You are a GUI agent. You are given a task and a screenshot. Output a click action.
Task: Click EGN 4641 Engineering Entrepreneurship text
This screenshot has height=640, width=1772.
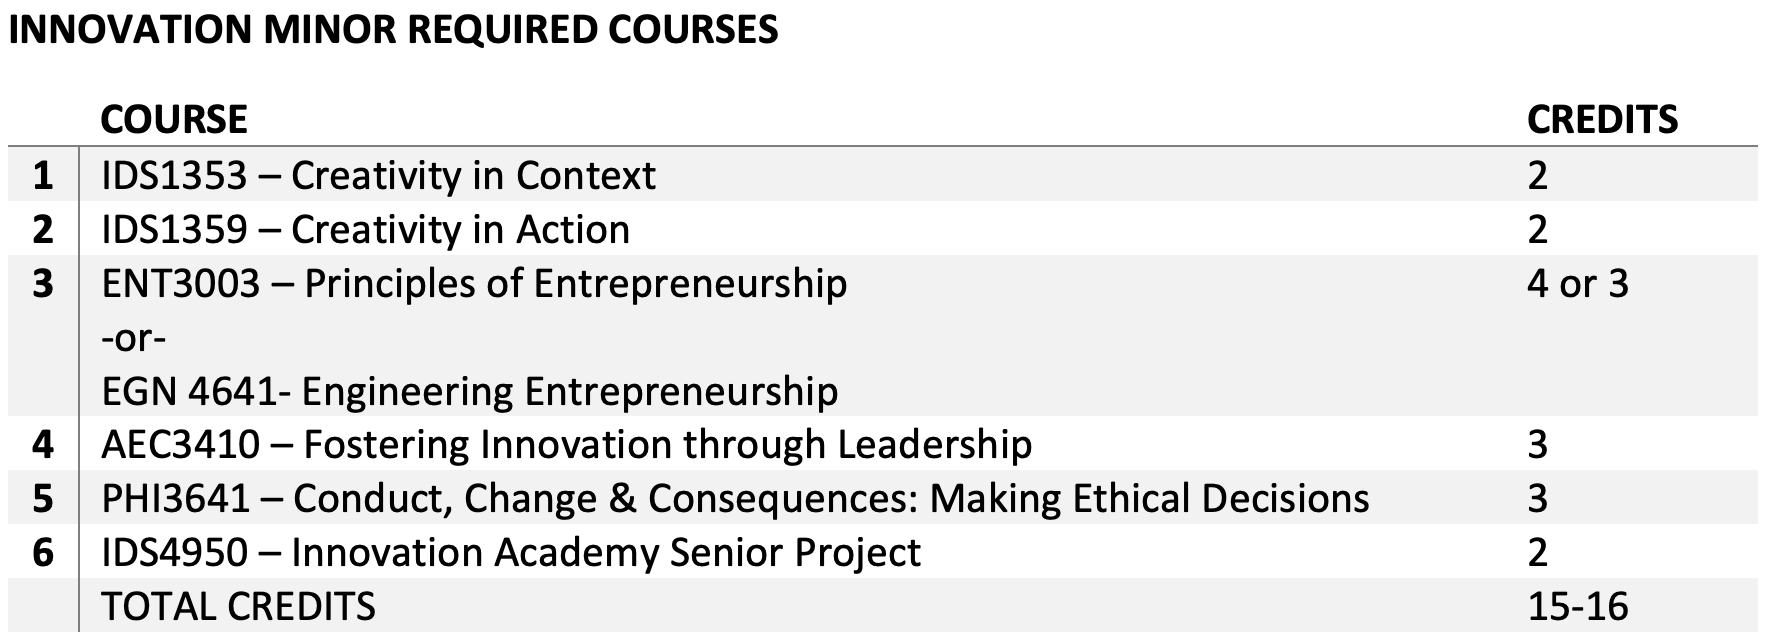pyautogui.click(x=470, y=391)
